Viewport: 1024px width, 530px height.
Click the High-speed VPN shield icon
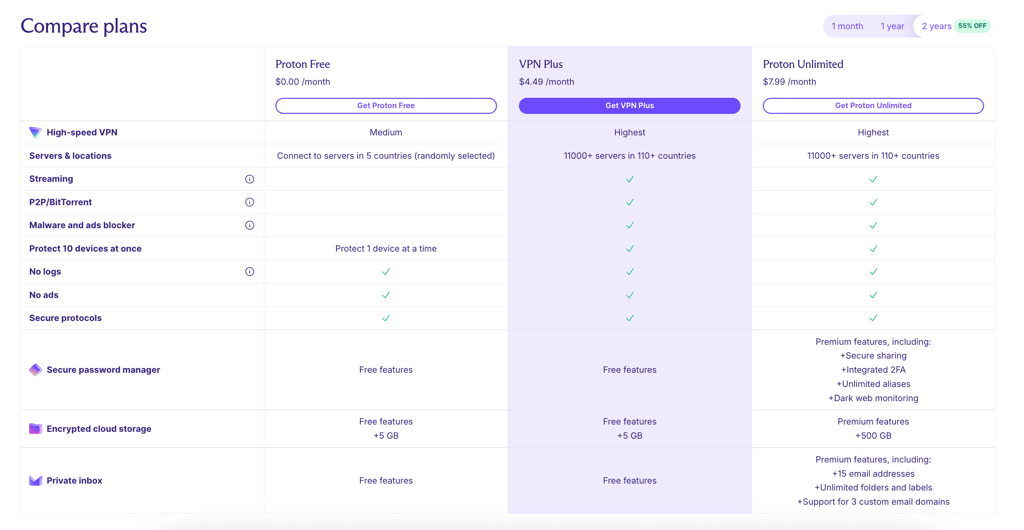tap(35, 132)
